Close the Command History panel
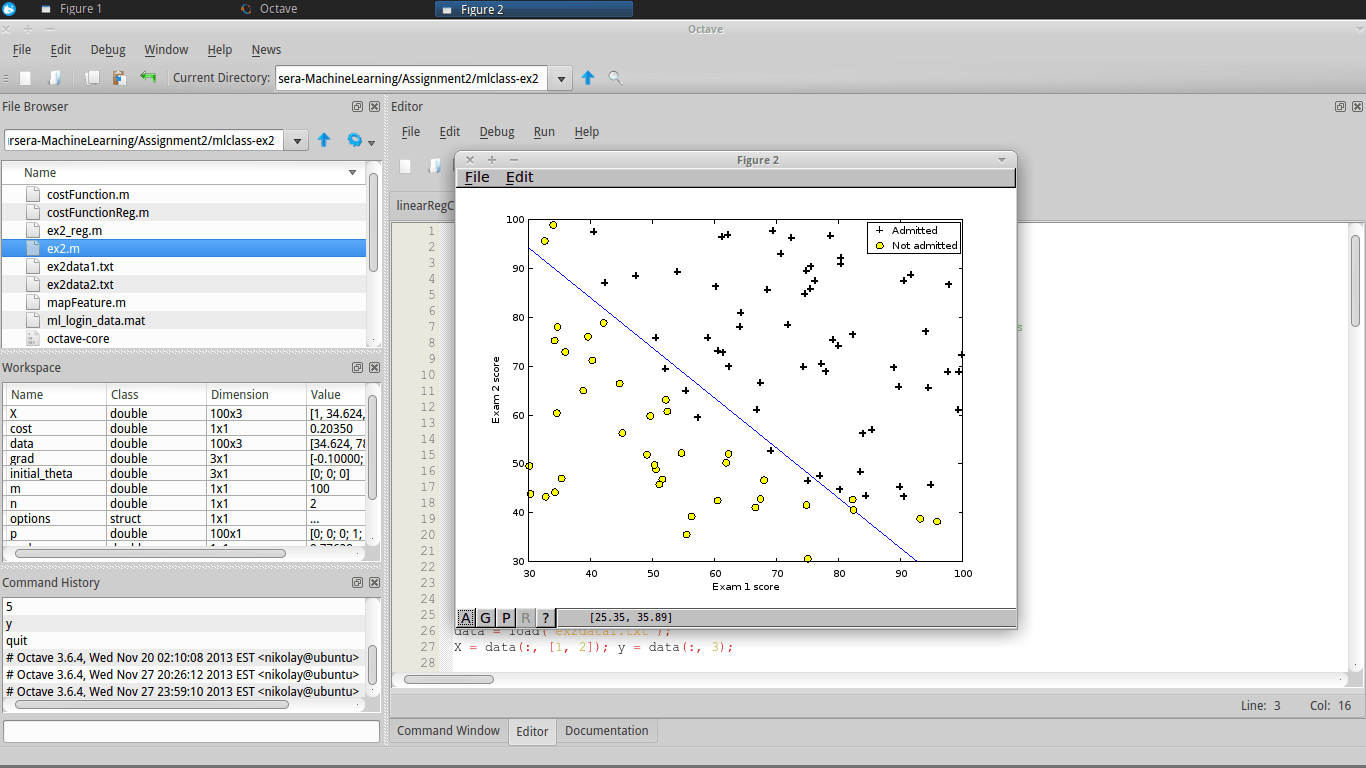This screenshot has height=768, width=1366. 374,582
